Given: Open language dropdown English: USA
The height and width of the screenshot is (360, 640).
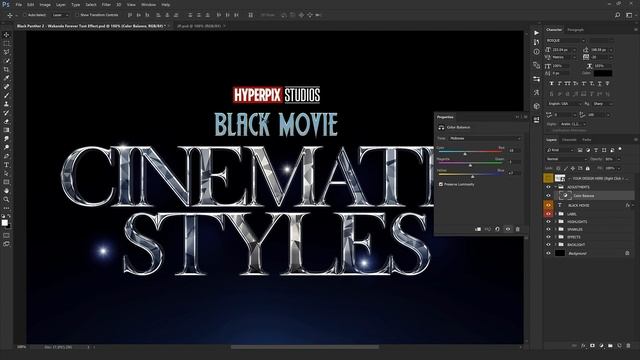Looking at the screenshot, I should (564, 104).
